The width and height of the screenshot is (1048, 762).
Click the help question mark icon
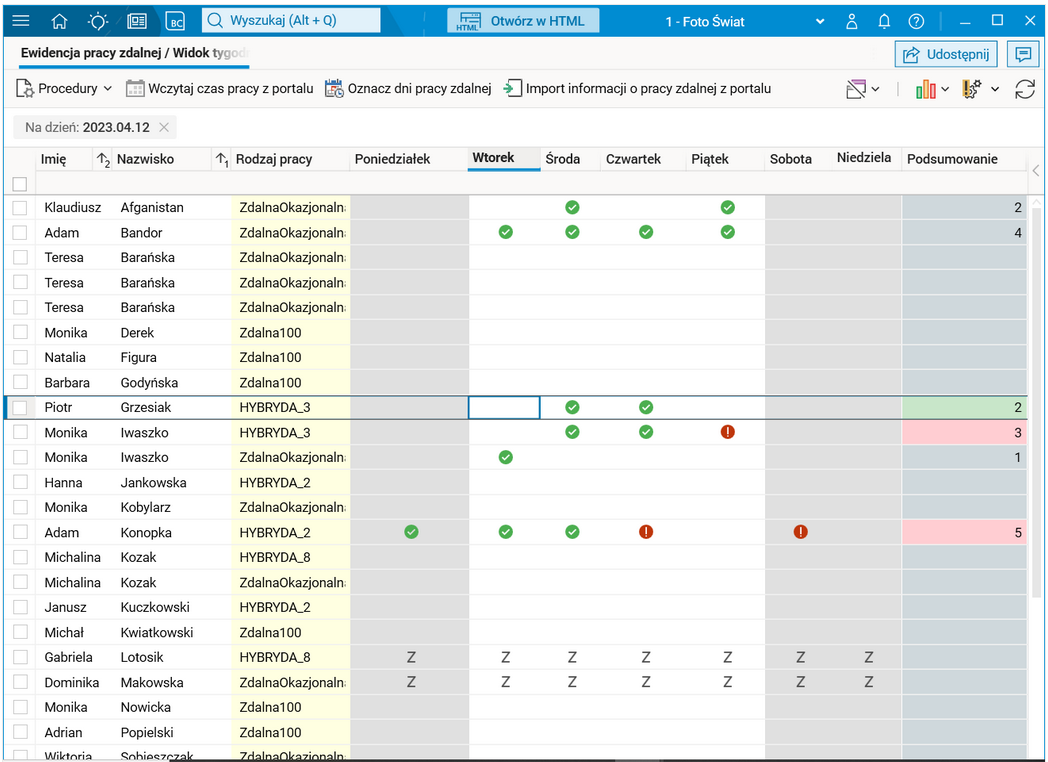[916, 21]
